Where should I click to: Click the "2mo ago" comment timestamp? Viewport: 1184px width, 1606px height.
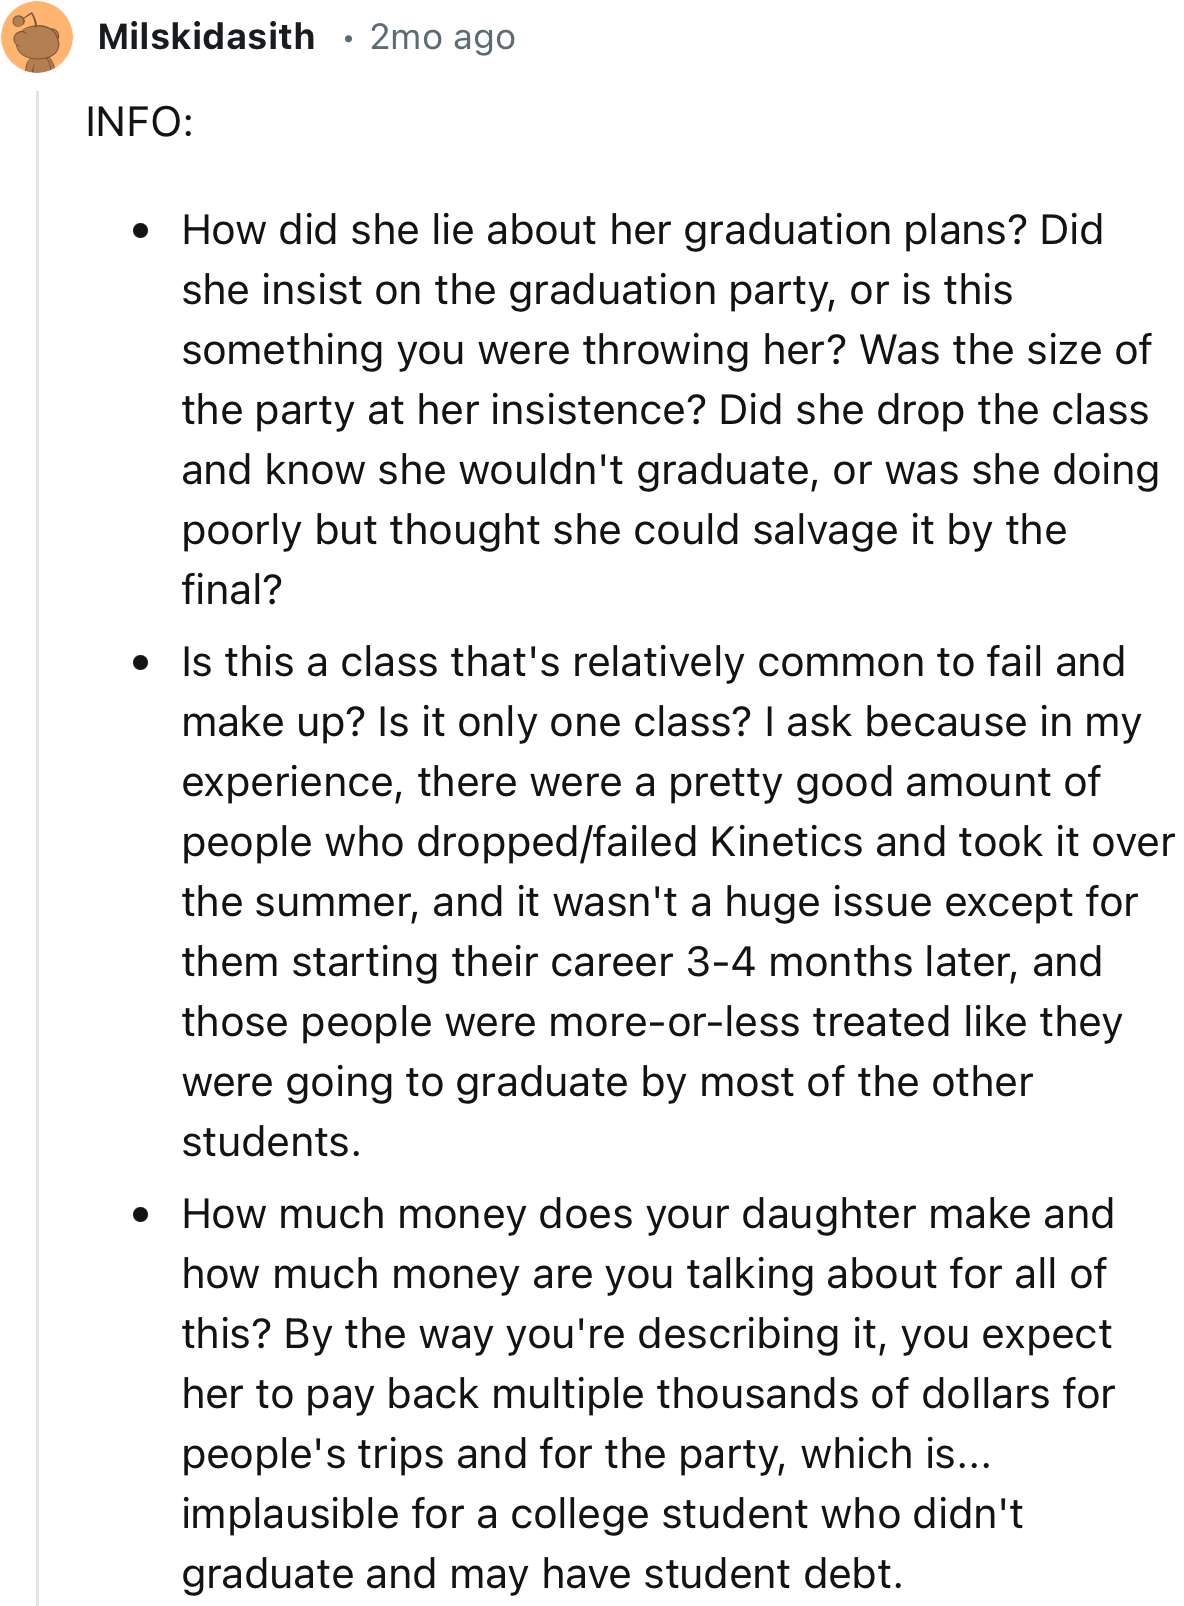(x=442, y=37)
